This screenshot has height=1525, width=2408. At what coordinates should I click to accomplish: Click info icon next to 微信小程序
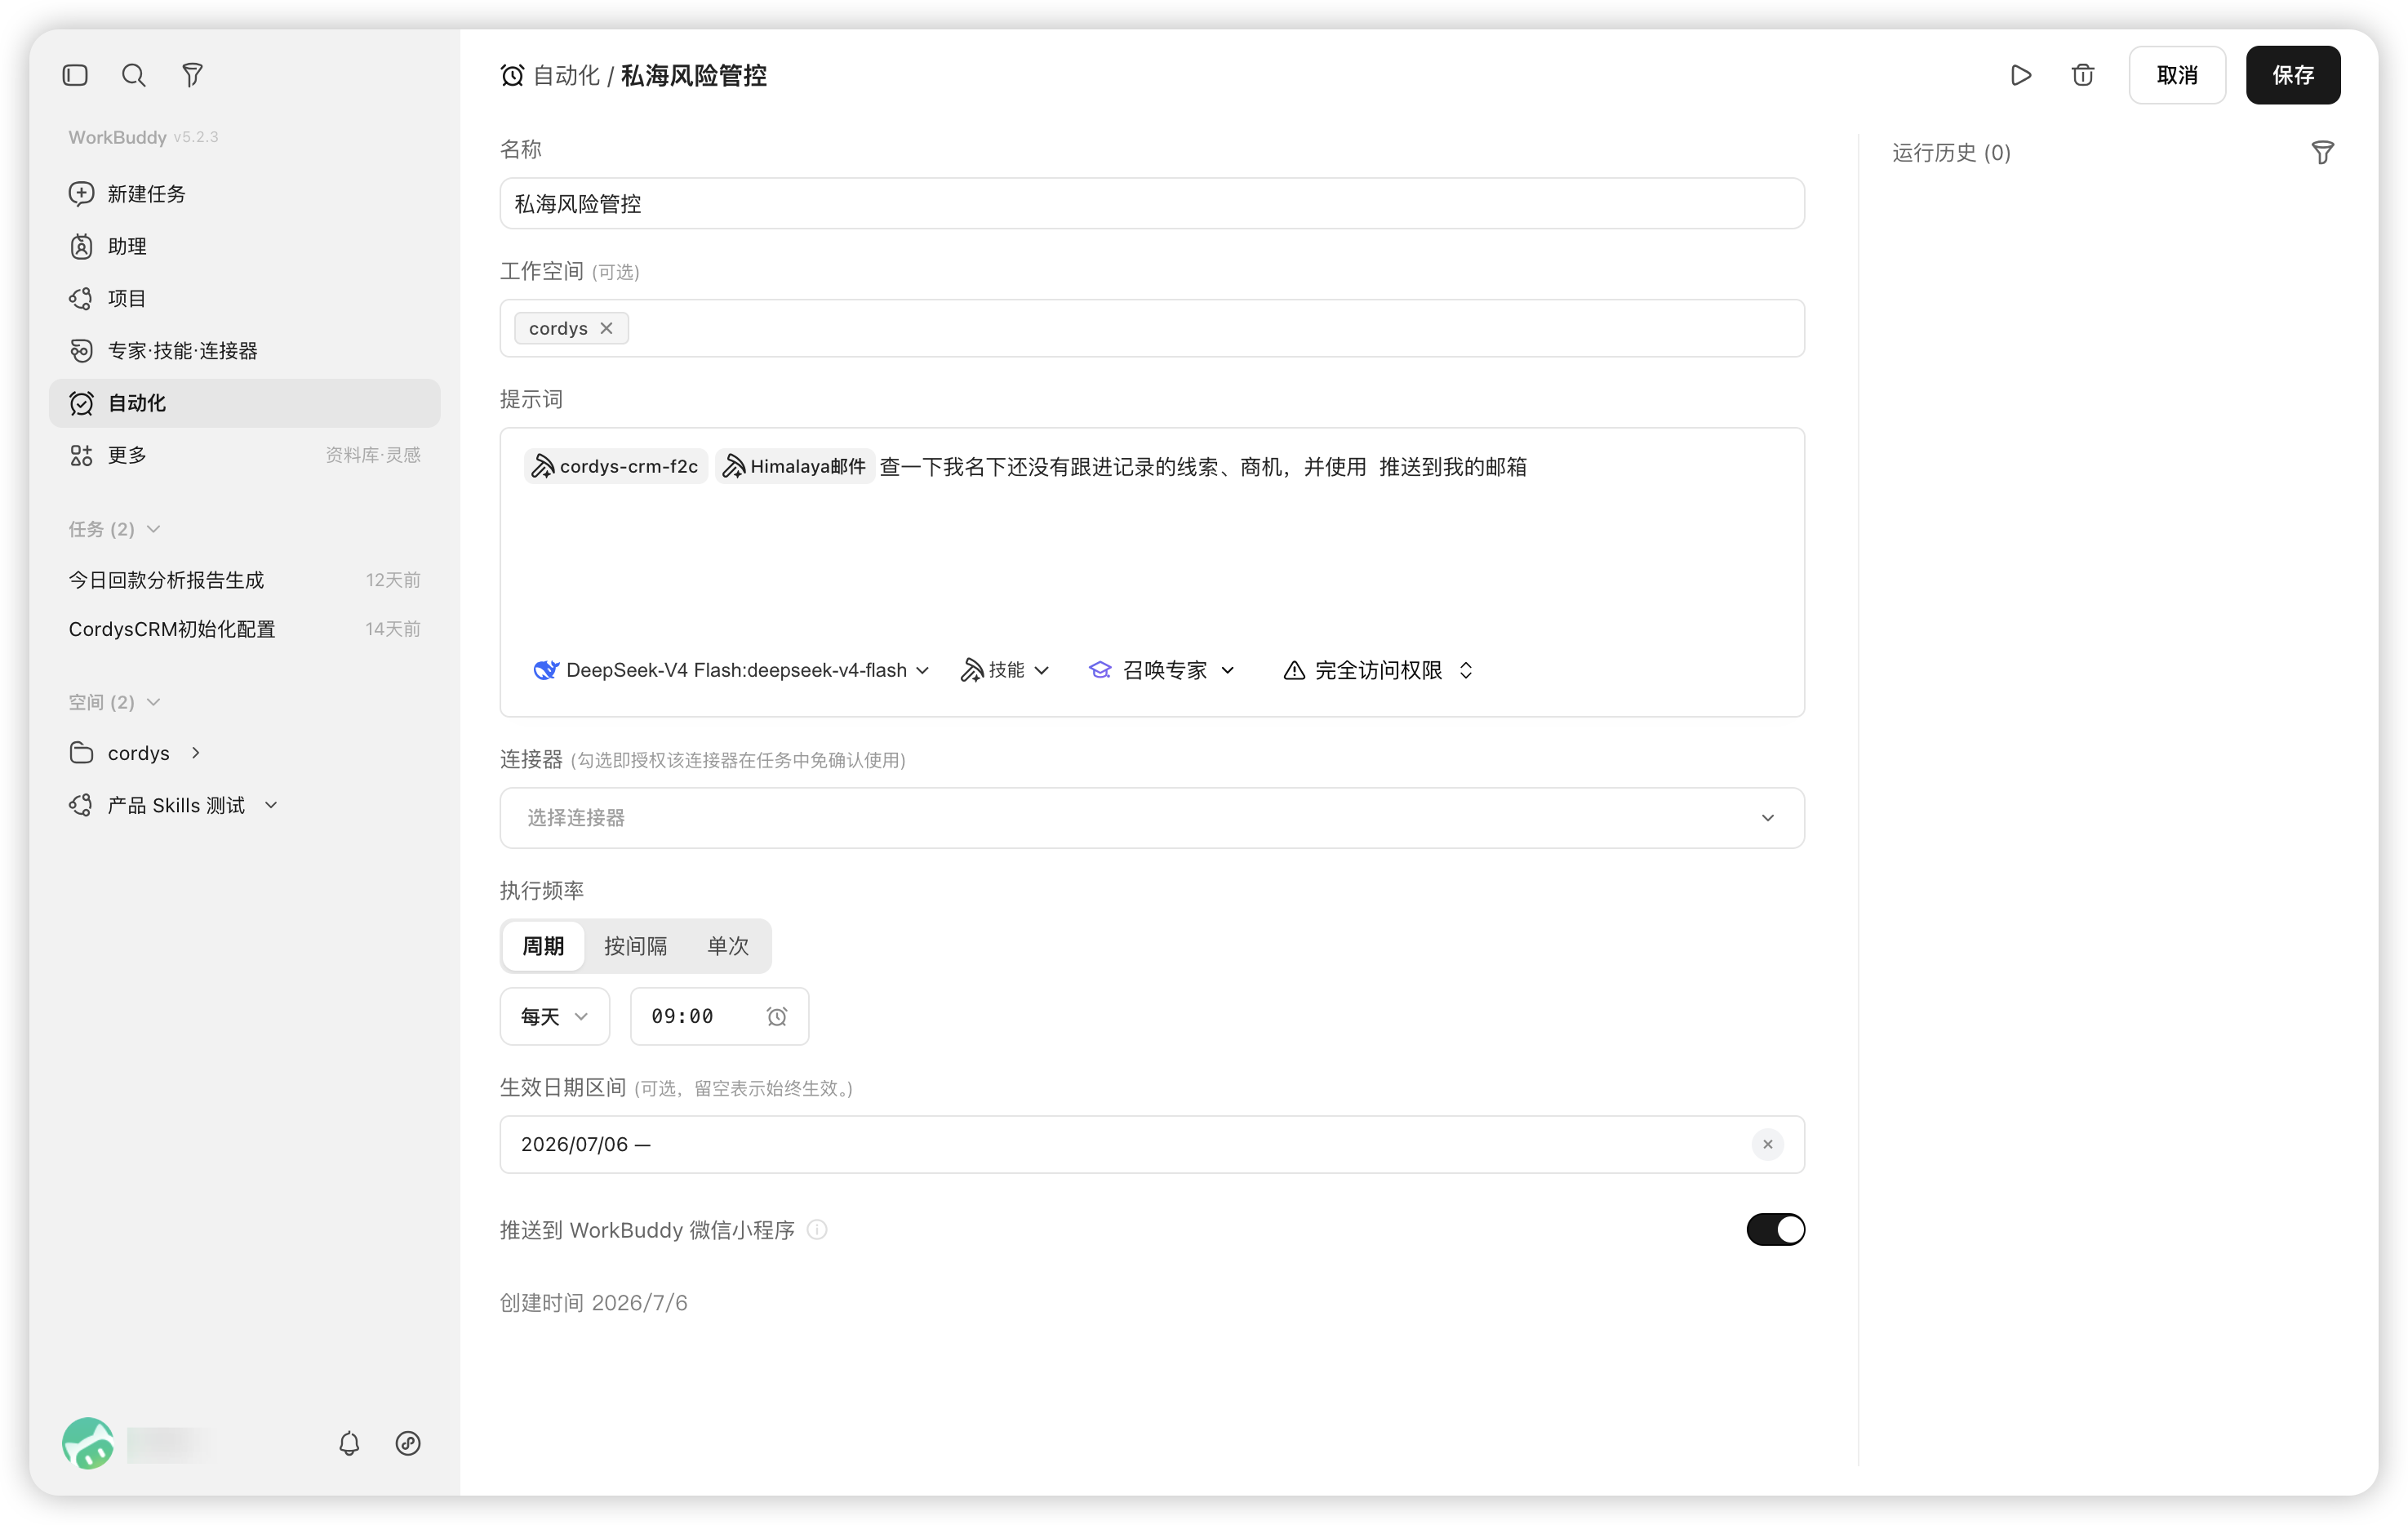pyautogui.click(x=817, y=1229)
